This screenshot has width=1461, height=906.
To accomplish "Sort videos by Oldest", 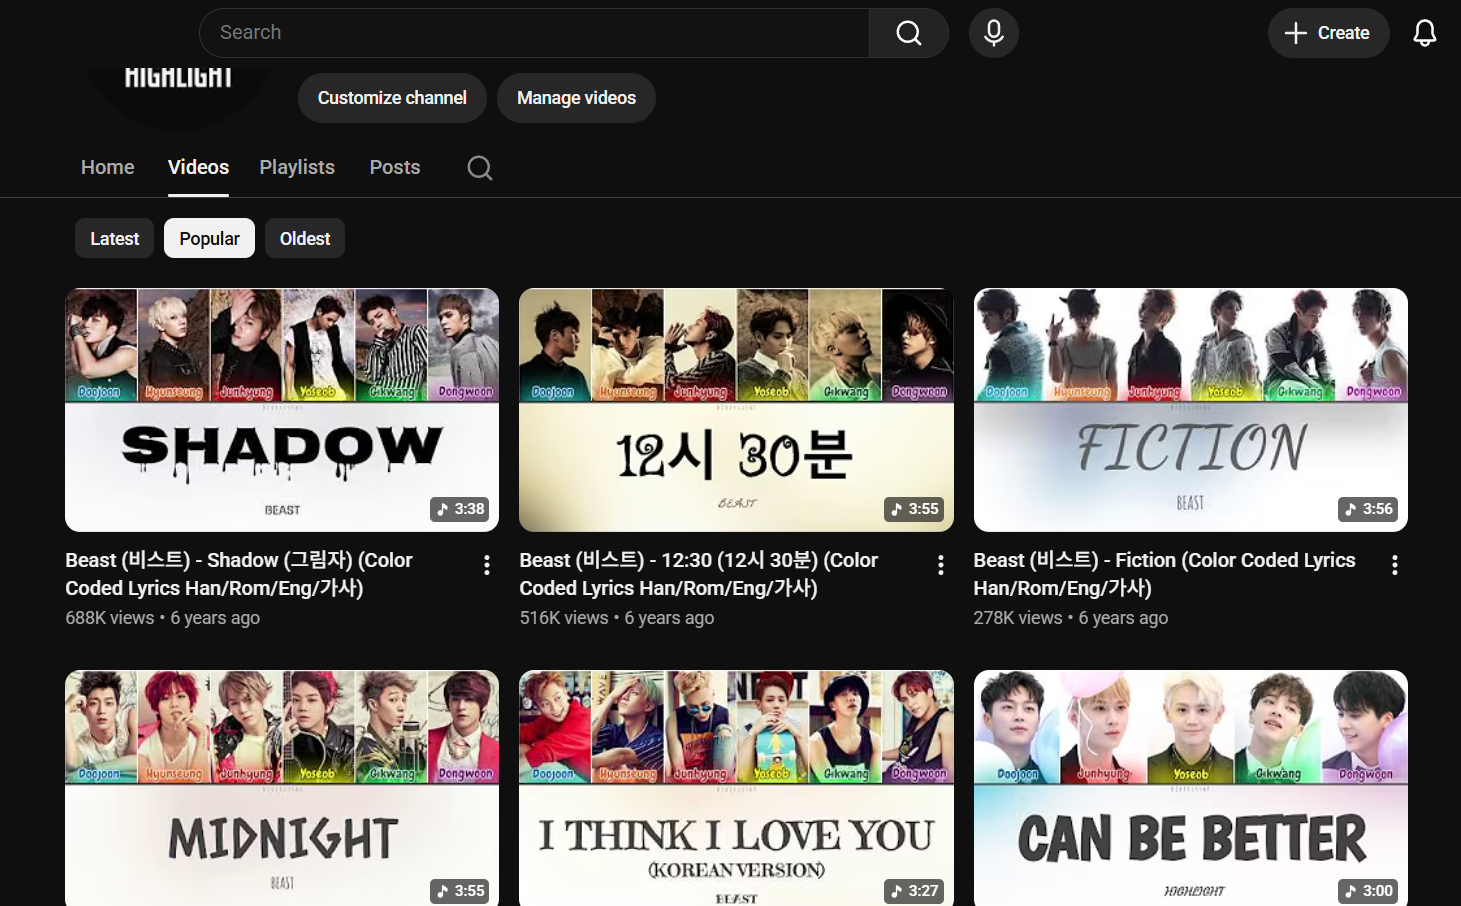I will tap(305, 238).
